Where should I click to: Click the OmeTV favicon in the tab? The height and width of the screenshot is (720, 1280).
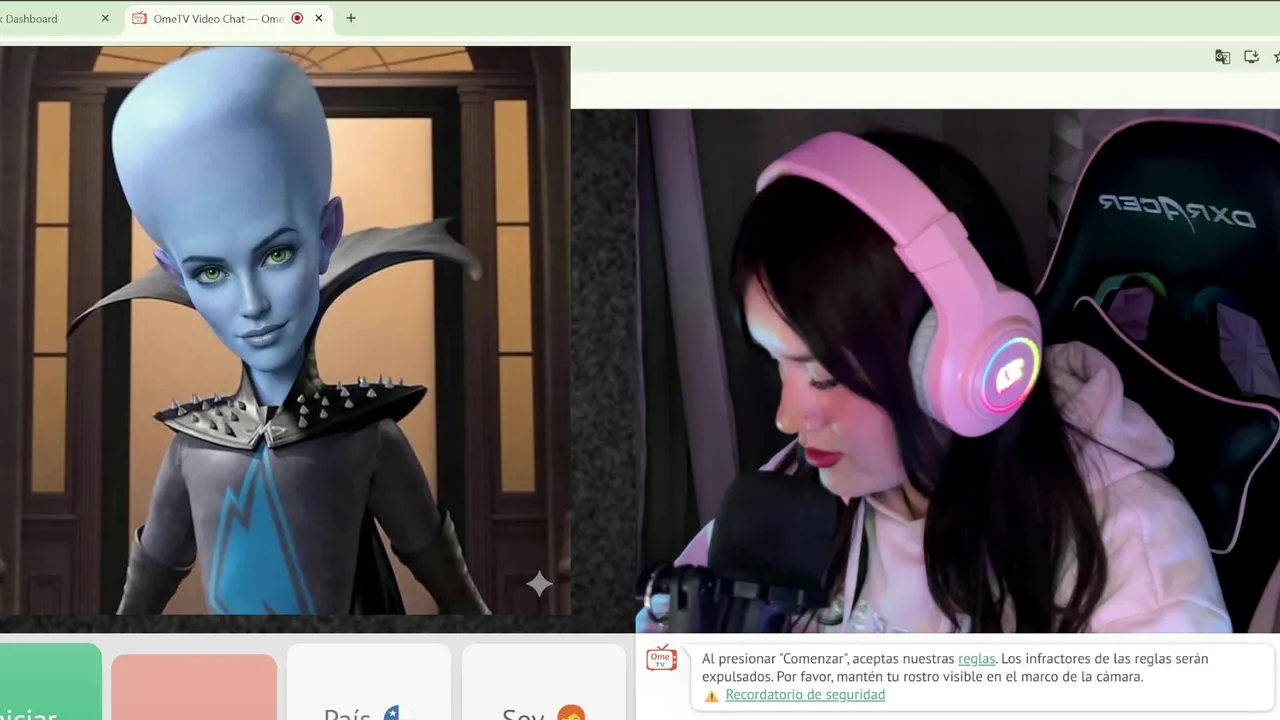tap(139, 18)
